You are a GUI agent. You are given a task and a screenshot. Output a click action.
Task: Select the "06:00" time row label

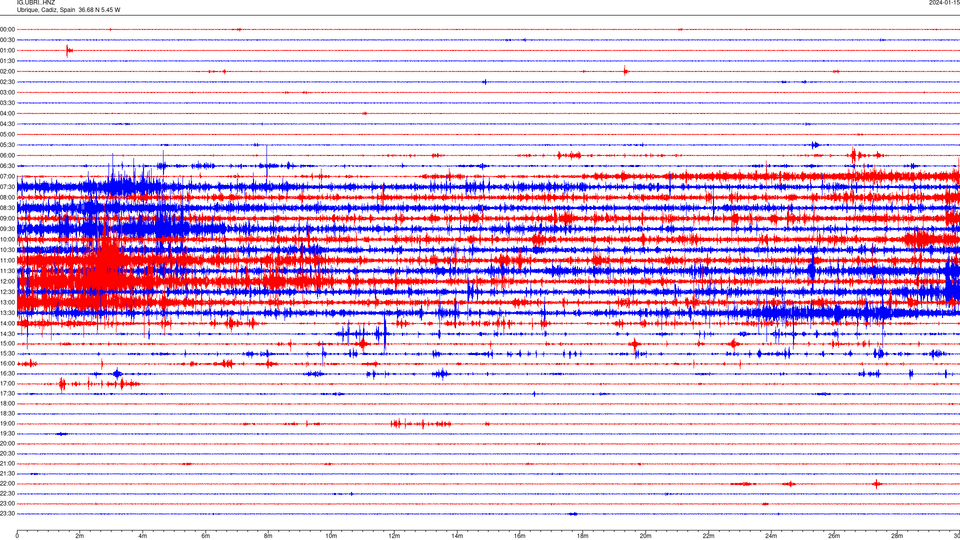7,156
